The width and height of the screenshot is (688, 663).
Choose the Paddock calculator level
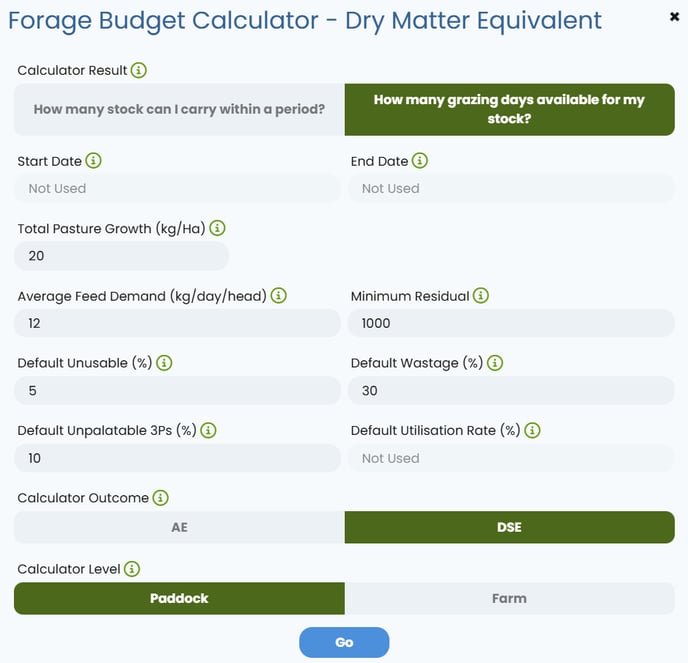pos(179,598)
